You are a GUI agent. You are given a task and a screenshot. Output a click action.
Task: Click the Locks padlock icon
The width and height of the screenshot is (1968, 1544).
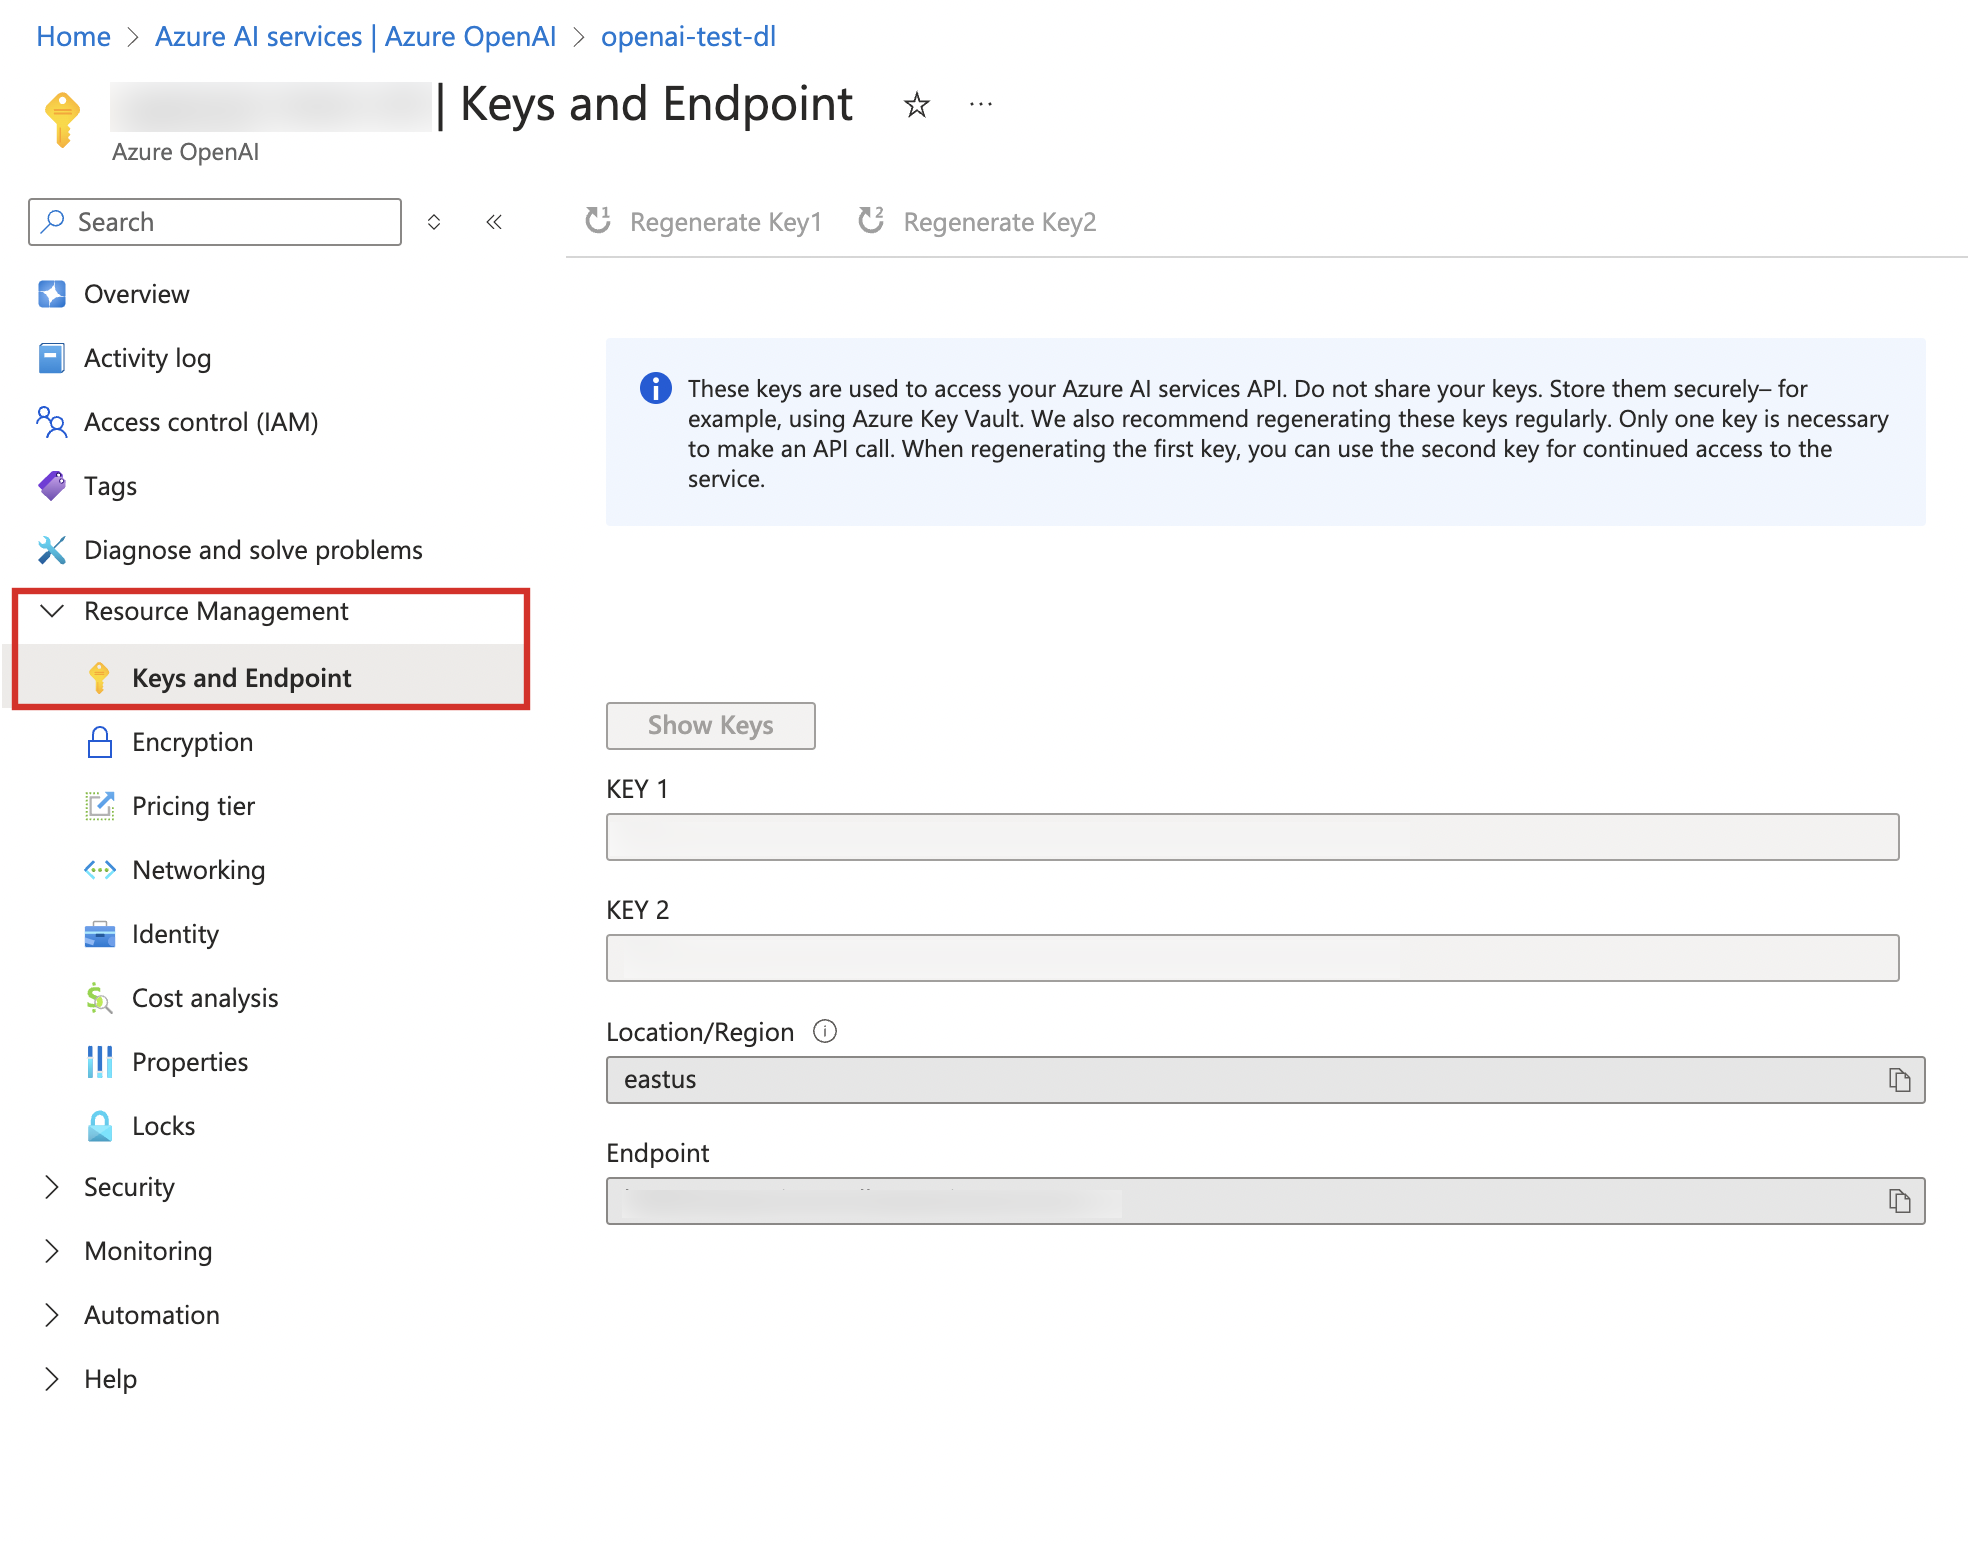pyautogui.click(x=100, y=1126)
